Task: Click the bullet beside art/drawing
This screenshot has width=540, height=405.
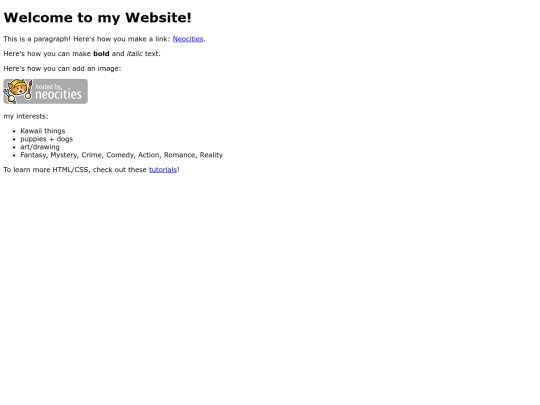Action: click(x=14, y=147)
